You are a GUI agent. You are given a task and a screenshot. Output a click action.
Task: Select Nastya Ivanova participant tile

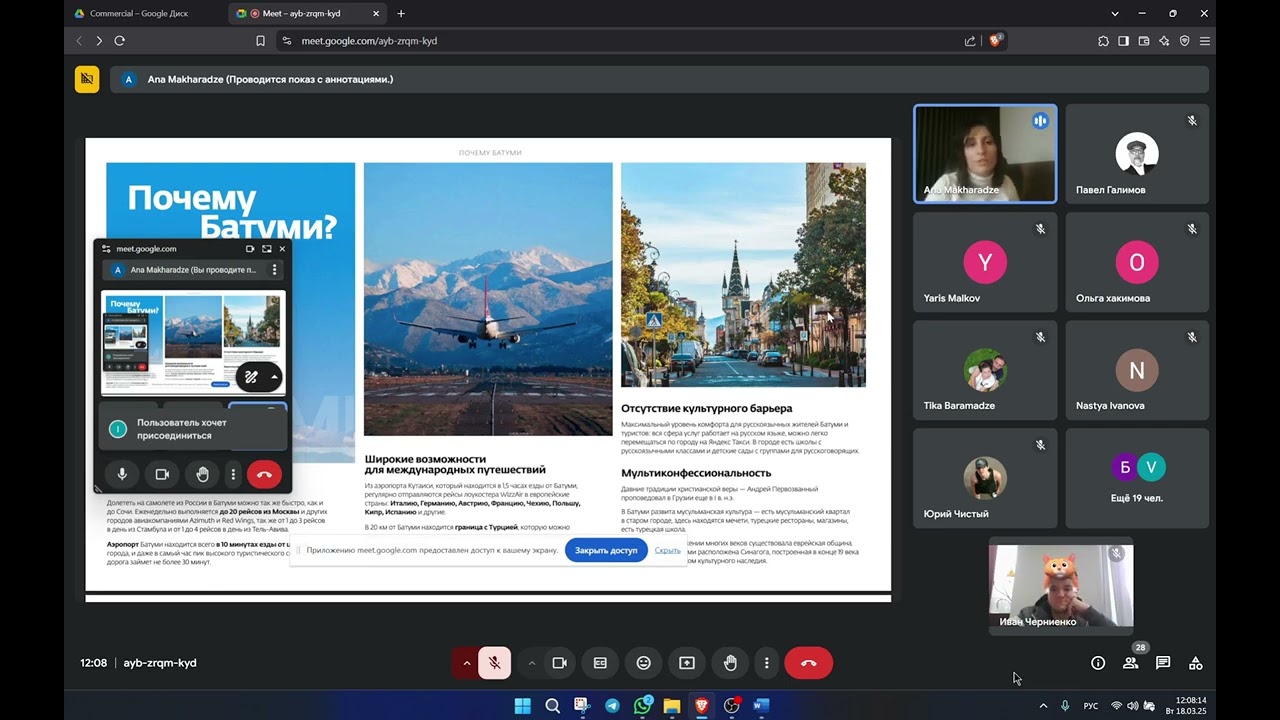point(1137,370)
